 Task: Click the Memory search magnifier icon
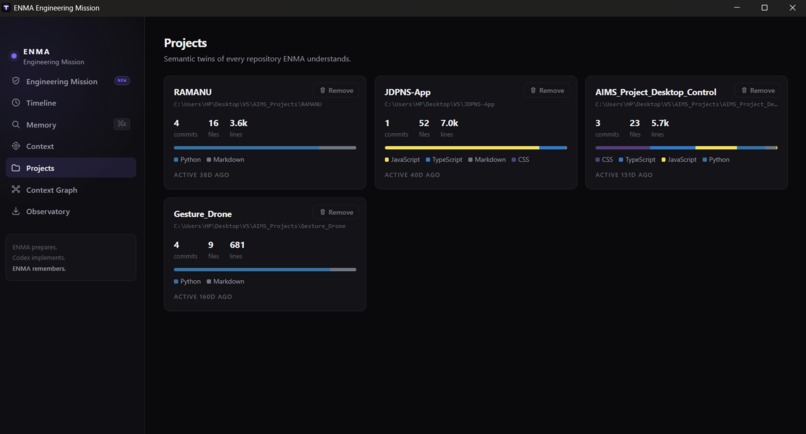coord(16,124)
